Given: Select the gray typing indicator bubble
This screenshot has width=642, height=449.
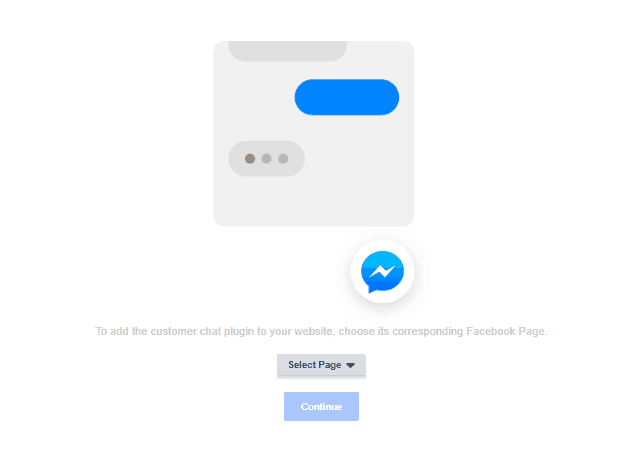Looking at the screenshot, I should point(267,159).
